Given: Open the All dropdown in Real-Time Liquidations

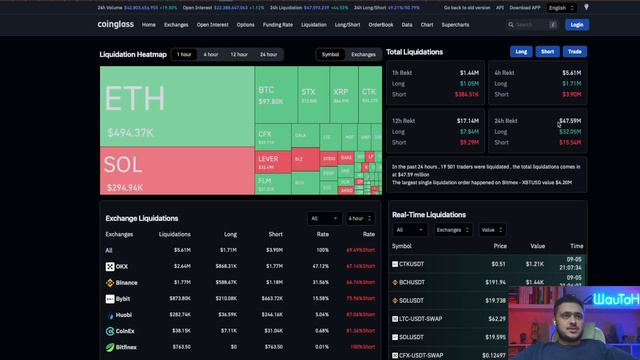Looking at the screenshot, I should click(409, 230).
